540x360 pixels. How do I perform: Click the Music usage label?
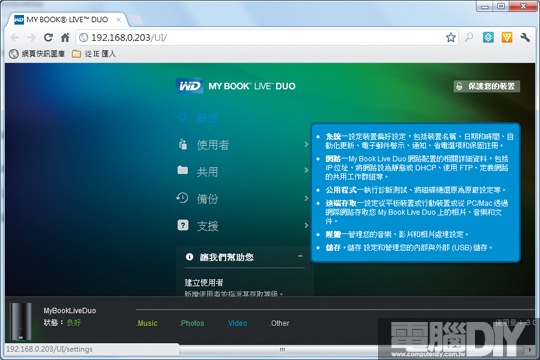pos(147,323)
